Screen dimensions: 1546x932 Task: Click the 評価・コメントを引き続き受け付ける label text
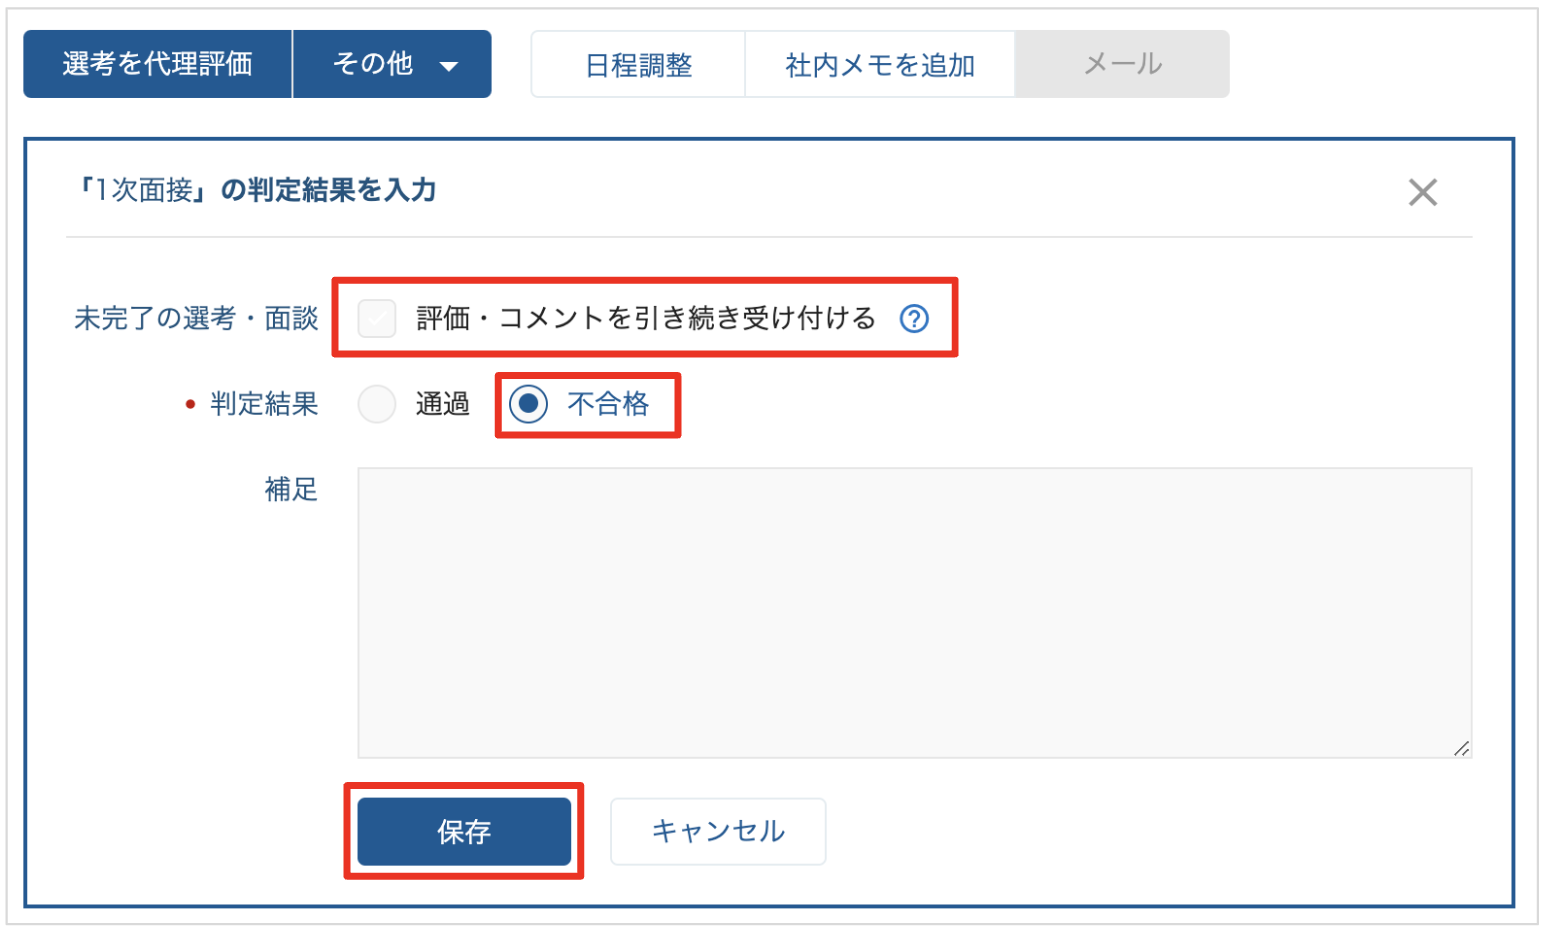(x=646, y=319)
